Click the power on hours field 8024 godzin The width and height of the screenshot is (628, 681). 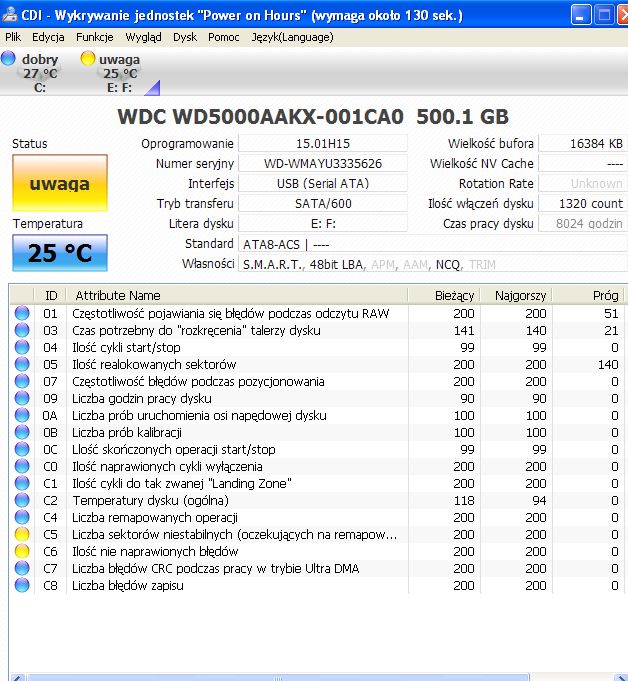point(583,223)
